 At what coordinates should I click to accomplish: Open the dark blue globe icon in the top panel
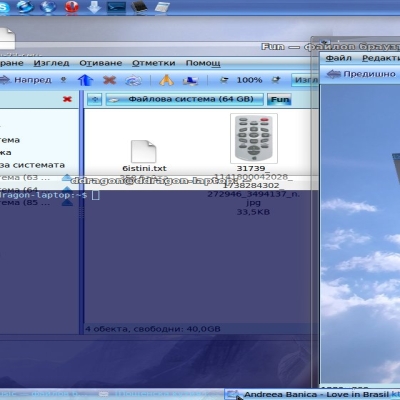coord(48,7)
